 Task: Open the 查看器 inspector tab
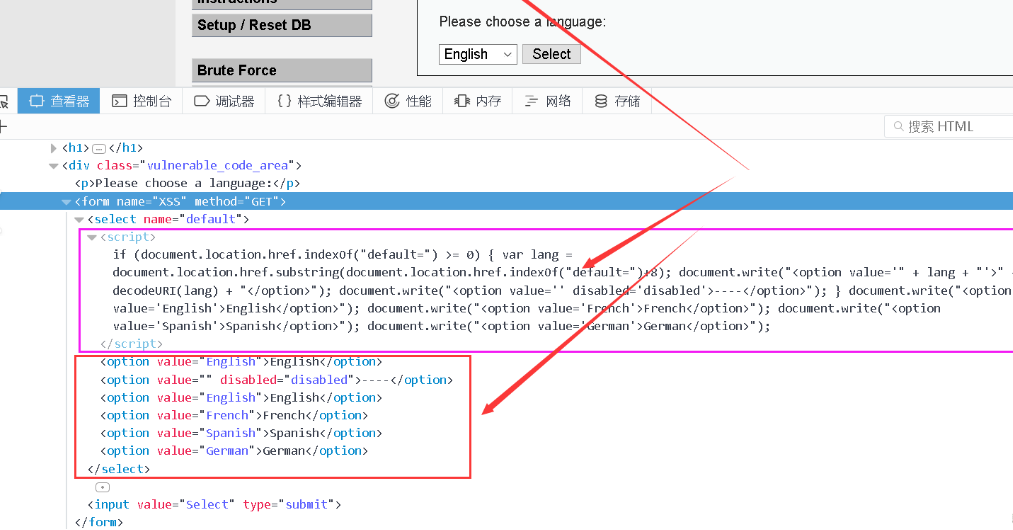pos(59,101)
